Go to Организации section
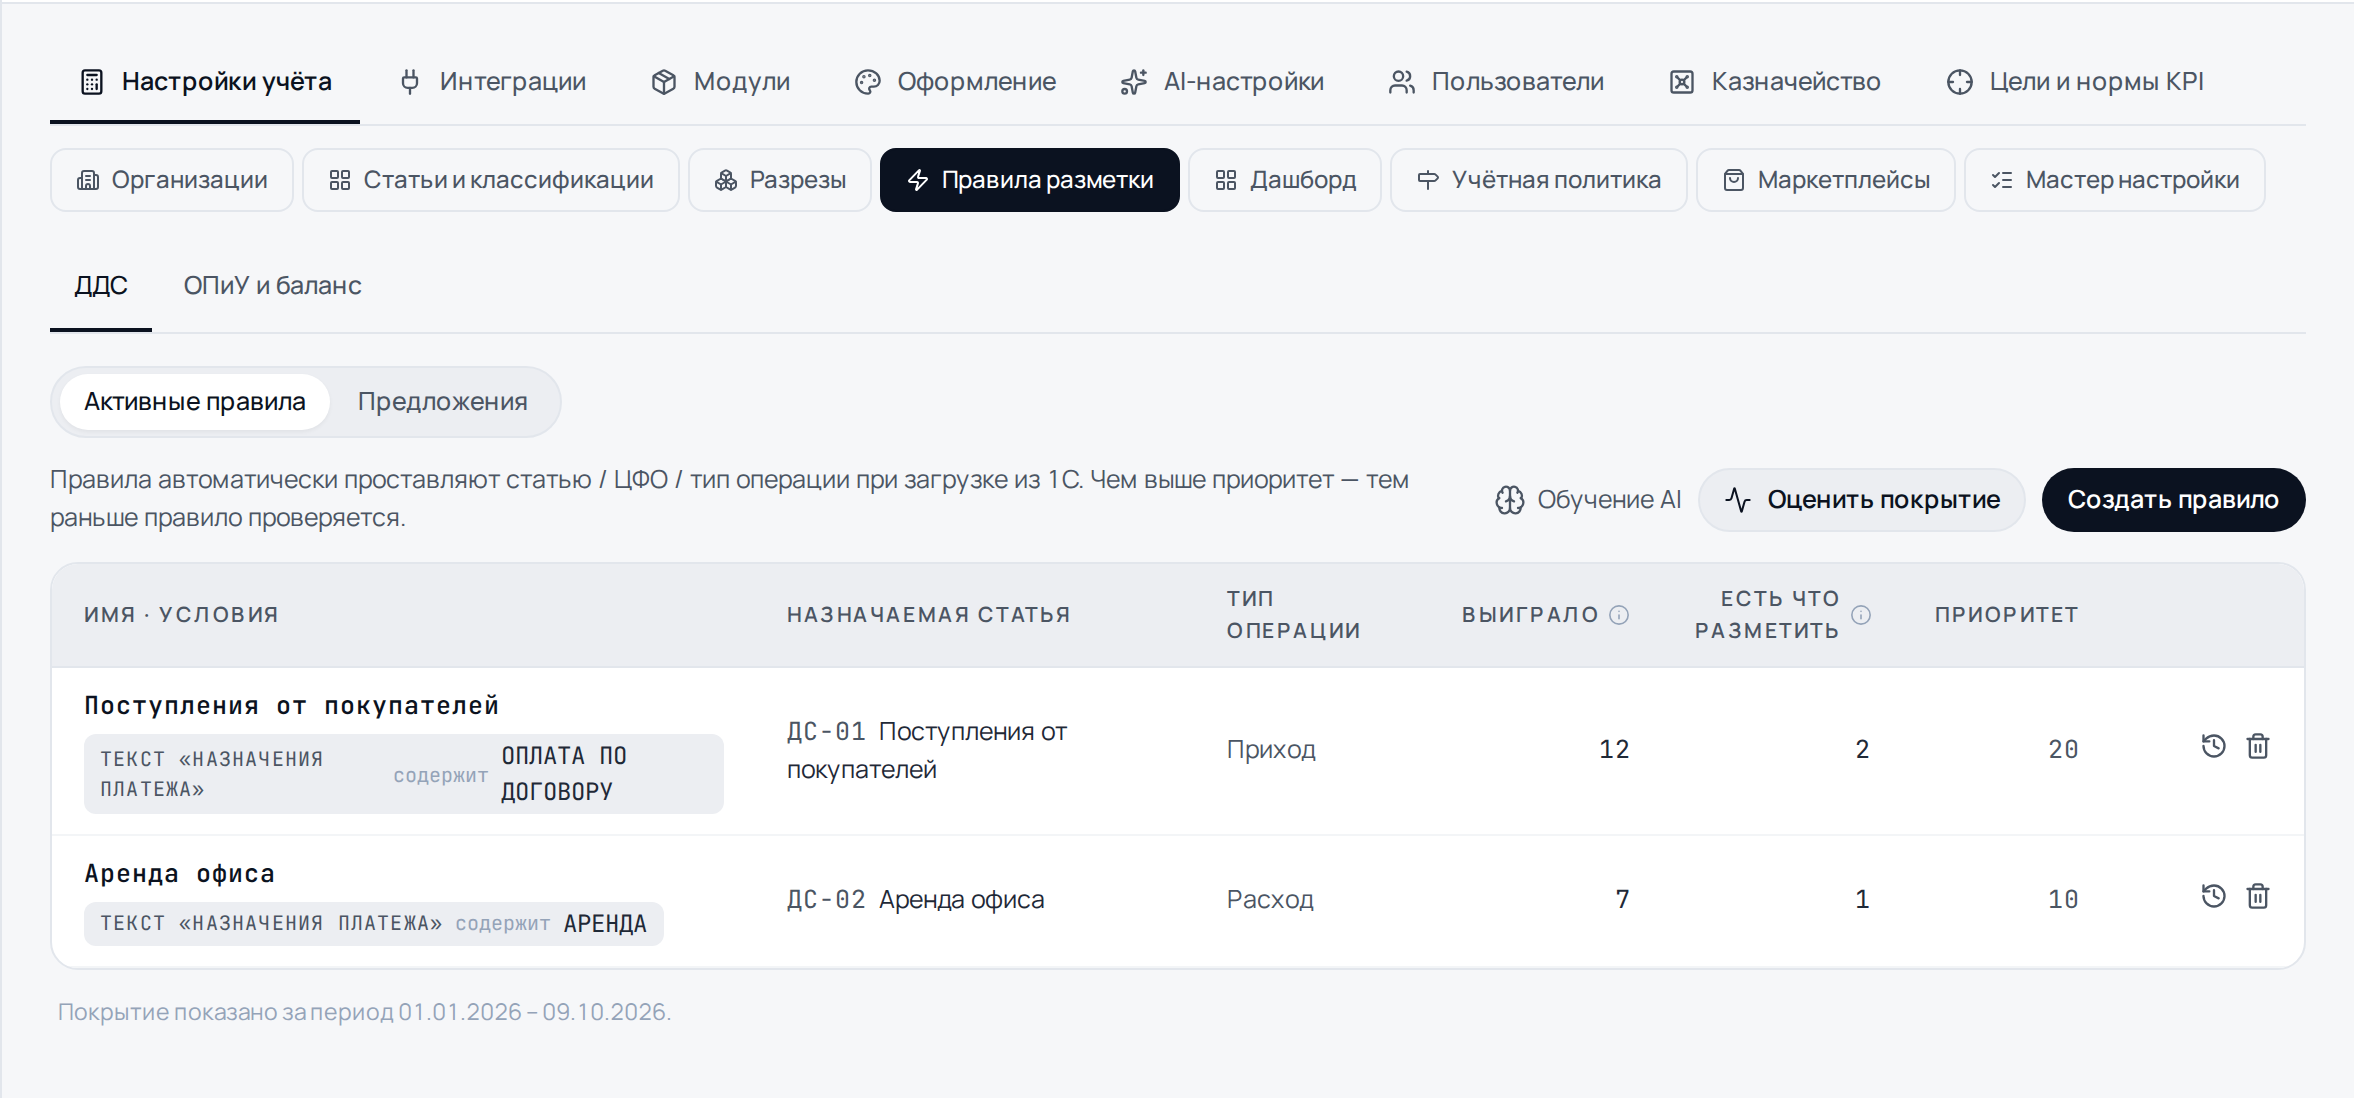Viewport: 2354px width, 1098px height. [x=172, y=180]
